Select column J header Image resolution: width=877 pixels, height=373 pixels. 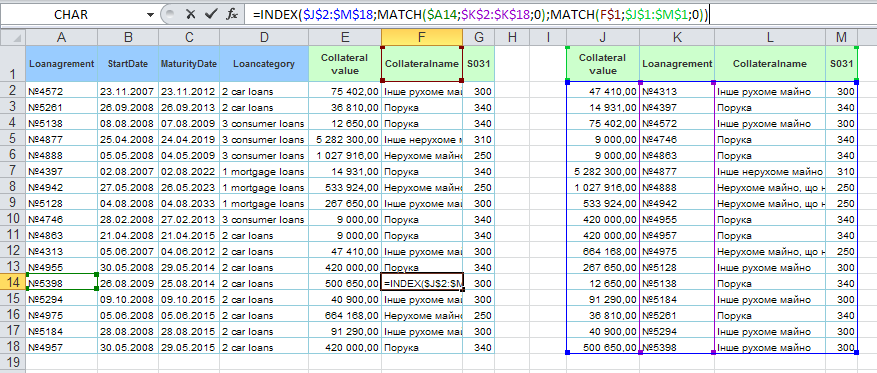point(603,37)
